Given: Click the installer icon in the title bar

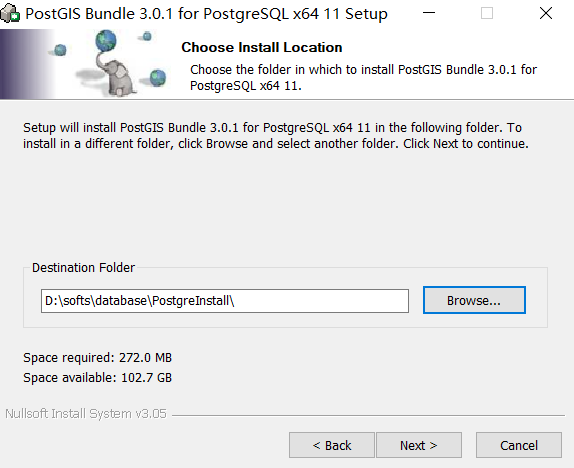Looking at the screenshot, I should click(10, 14).
